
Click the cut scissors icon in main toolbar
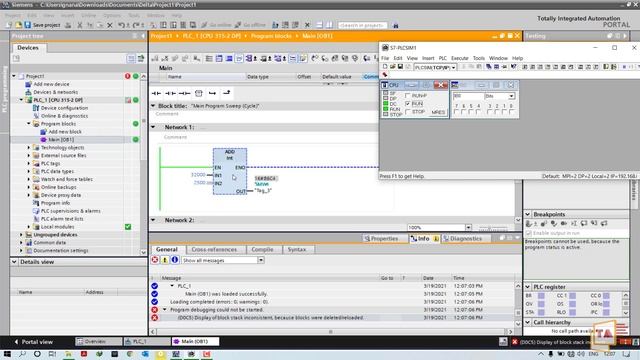[80, 25]
